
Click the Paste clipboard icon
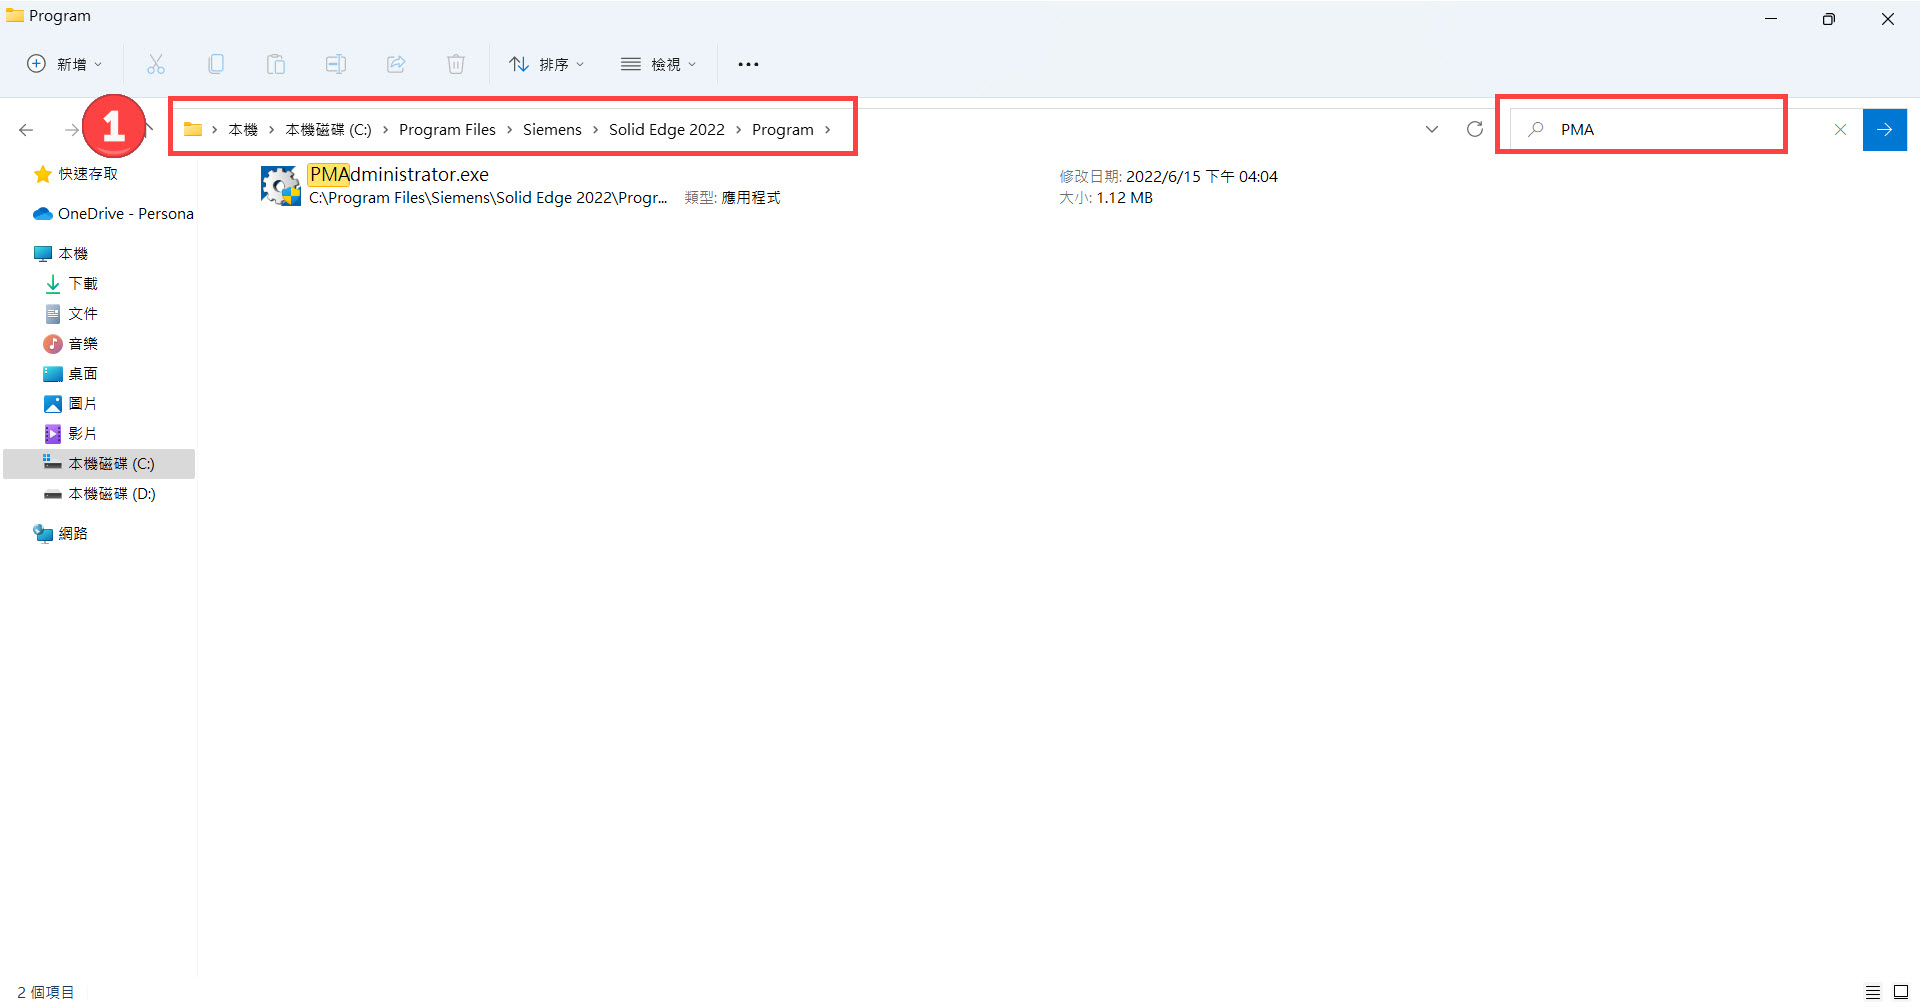coord(276,64)
